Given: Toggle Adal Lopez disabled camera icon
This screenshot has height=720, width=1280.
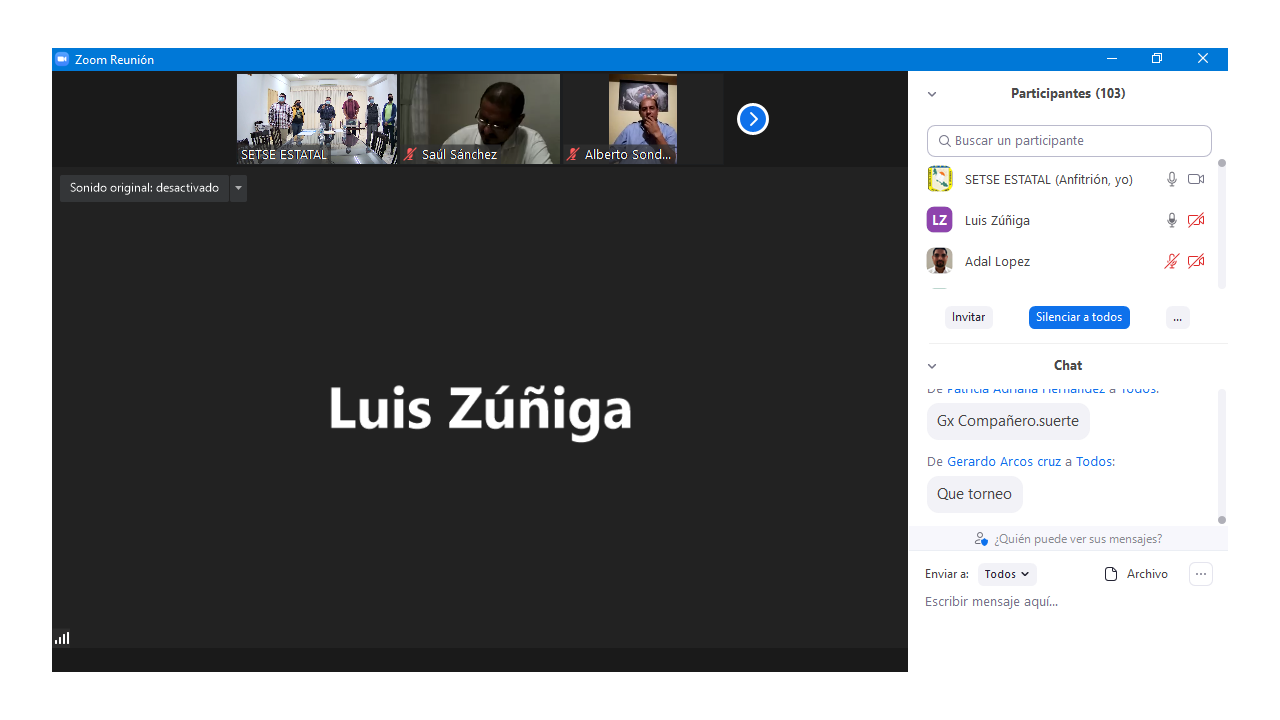Looking at the screenshot, I should 1196,261.
